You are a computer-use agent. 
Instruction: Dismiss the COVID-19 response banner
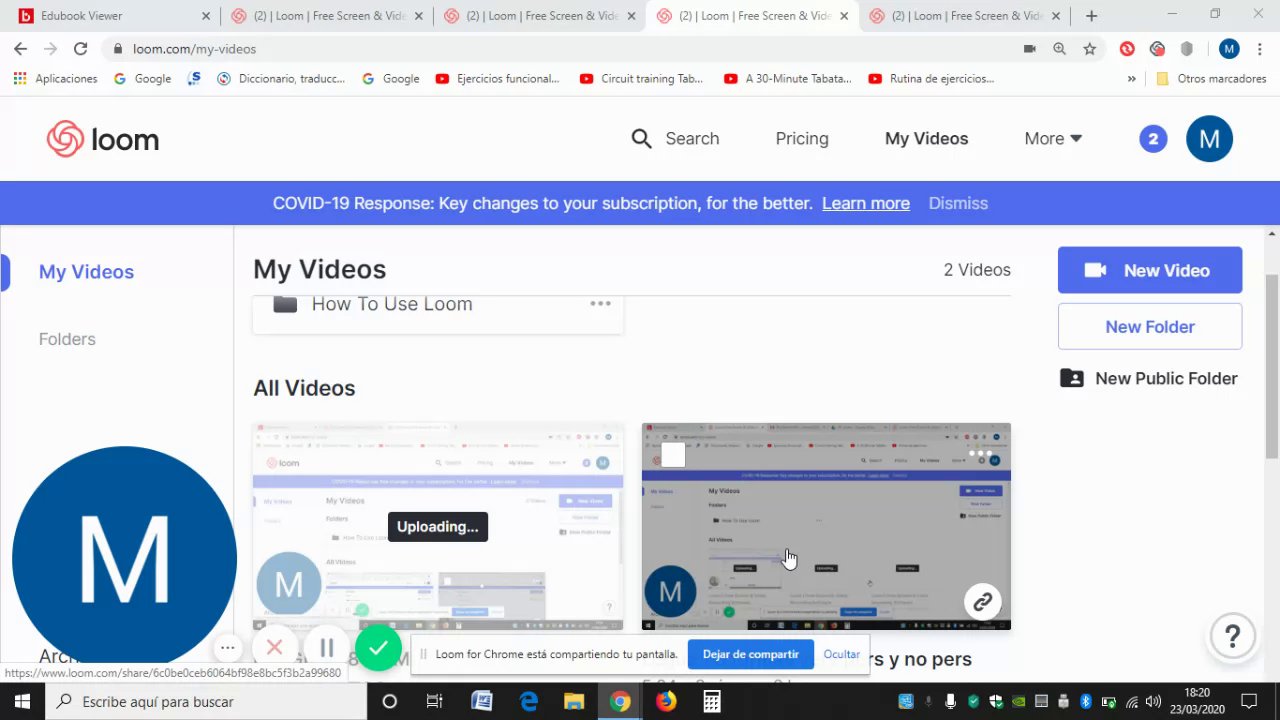pyautogui.click(x=958, y=203)
